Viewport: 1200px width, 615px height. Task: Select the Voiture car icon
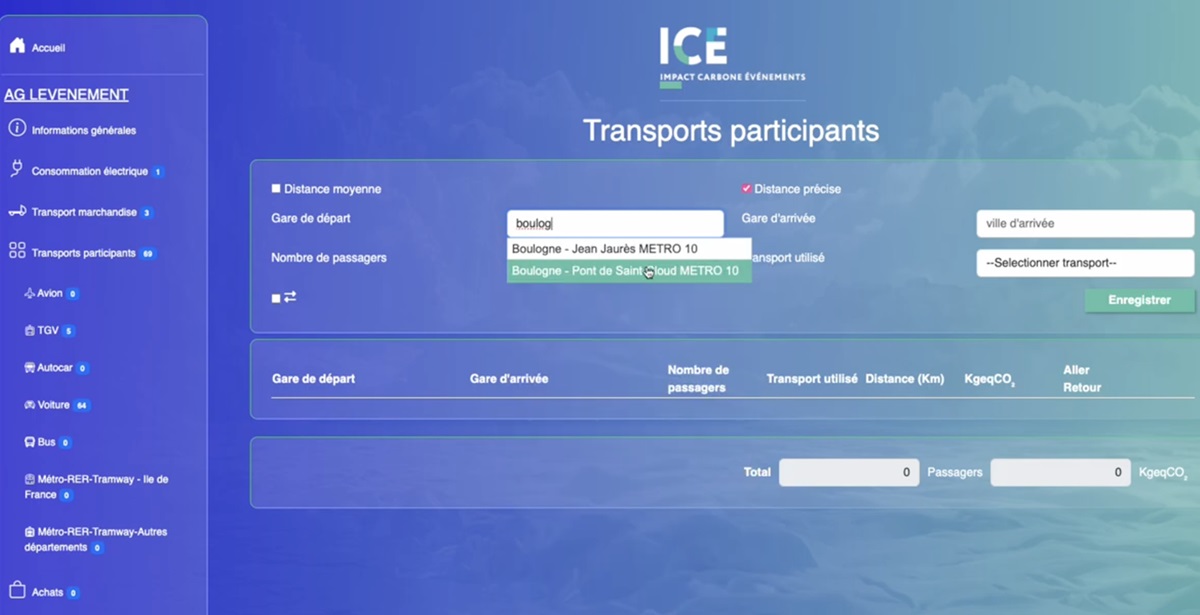click(x=30, y=405)
